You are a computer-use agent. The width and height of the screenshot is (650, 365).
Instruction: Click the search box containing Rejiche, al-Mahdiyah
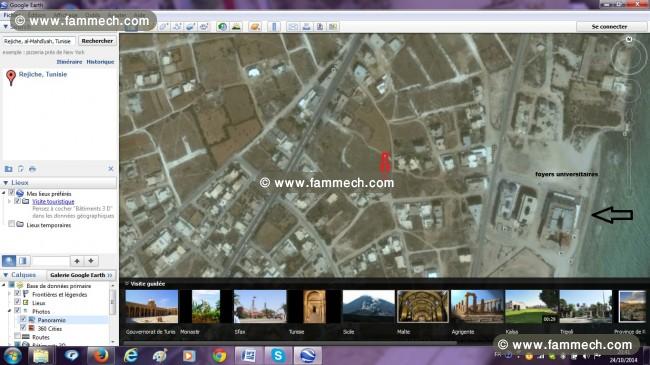(x=39, y=41)
